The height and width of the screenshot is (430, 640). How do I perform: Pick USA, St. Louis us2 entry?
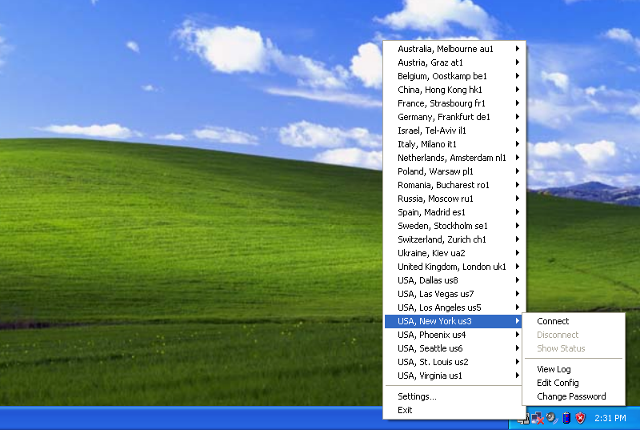coord(454,362)
